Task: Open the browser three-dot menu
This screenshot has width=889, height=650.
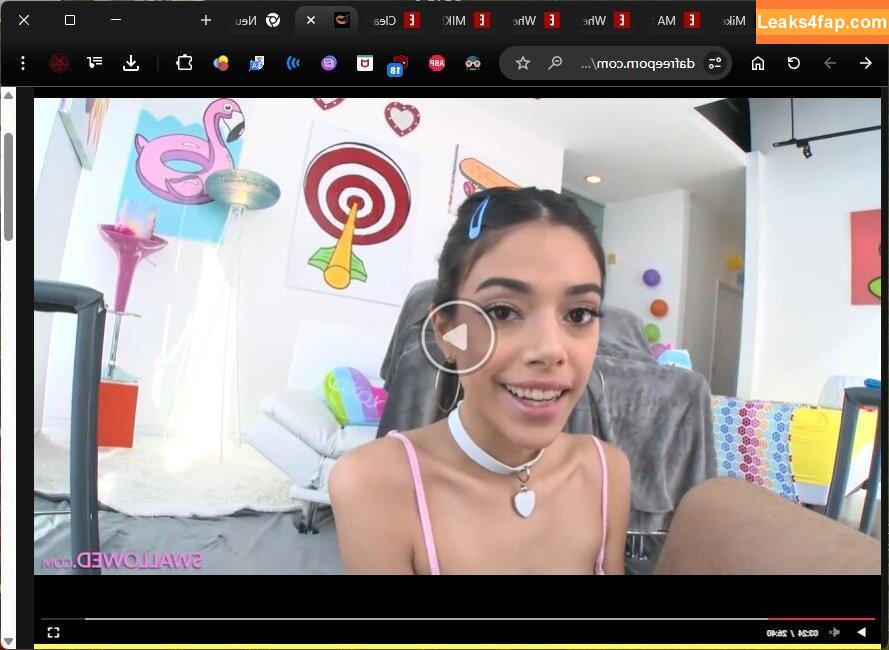Action: (x=23, y=63)
